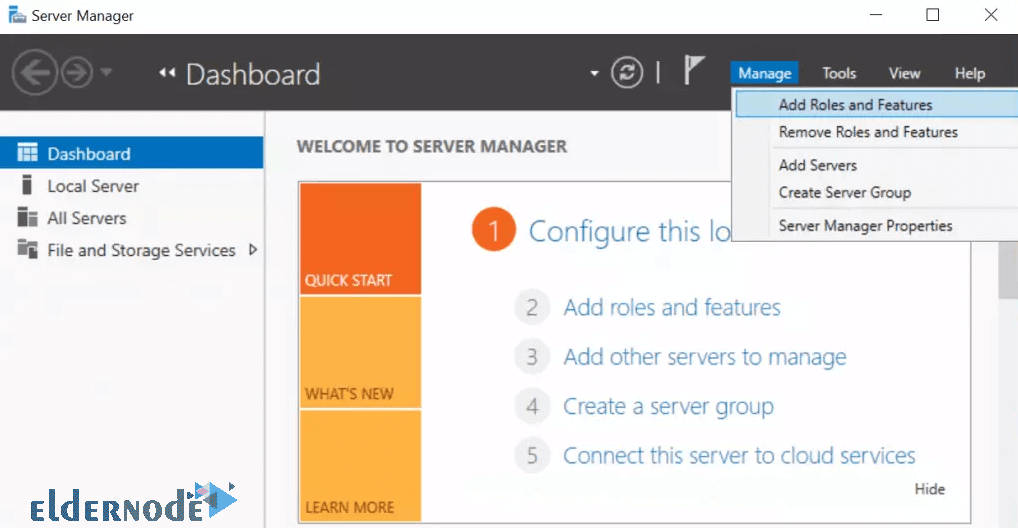Expand the File and Storage Services arrow
The width and height of the screenshot is (1018, 528).
[x=253, y=249]
